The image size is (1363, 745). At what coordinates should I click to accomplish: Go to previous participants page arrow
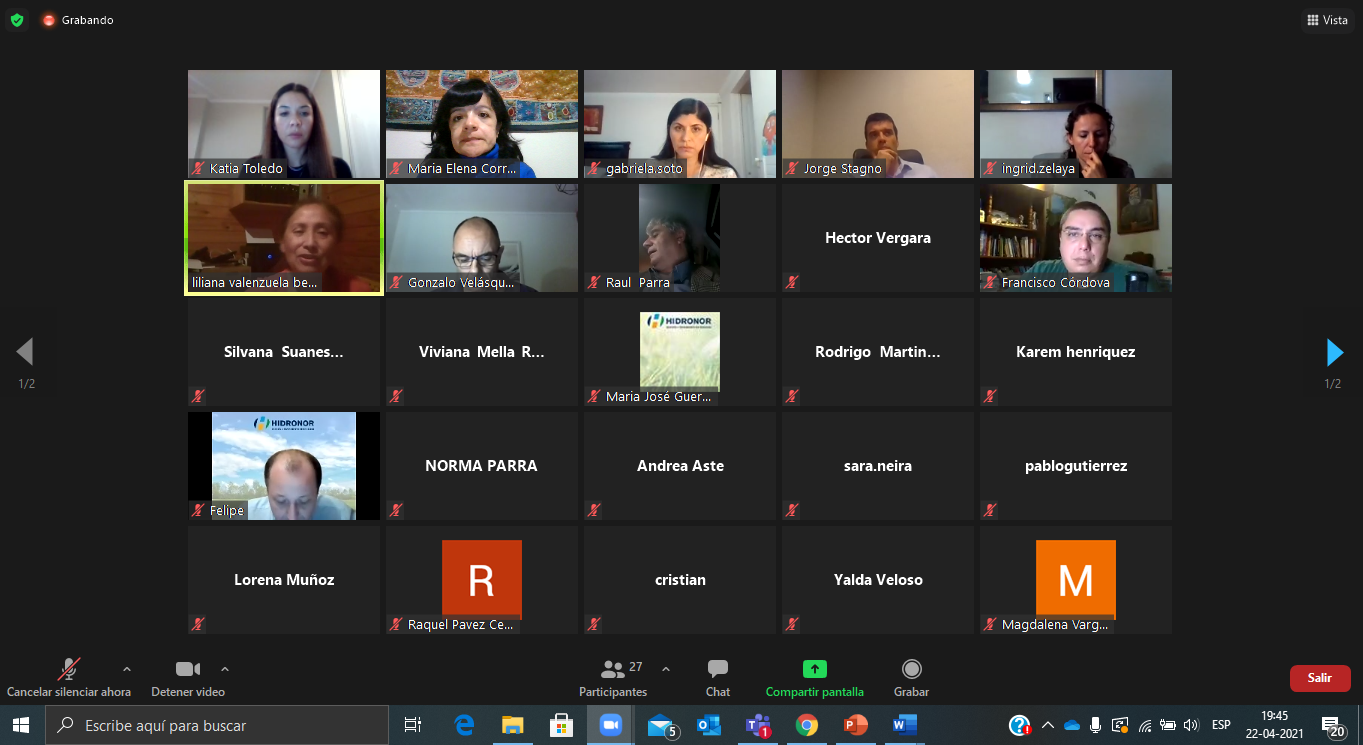click(x=26, y=352)
